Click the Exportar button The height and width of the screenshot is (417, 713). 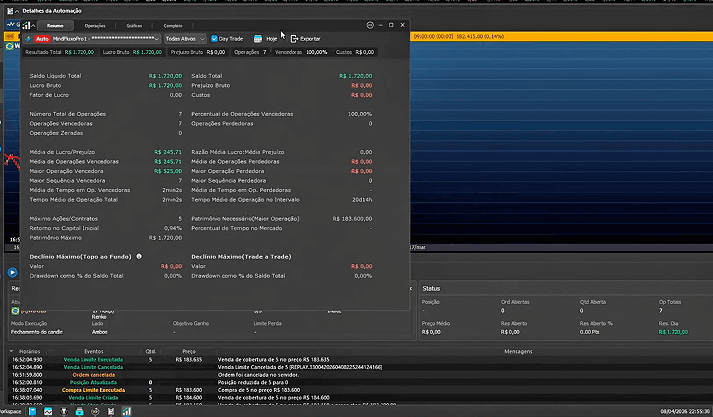click(x=306, y=39)
